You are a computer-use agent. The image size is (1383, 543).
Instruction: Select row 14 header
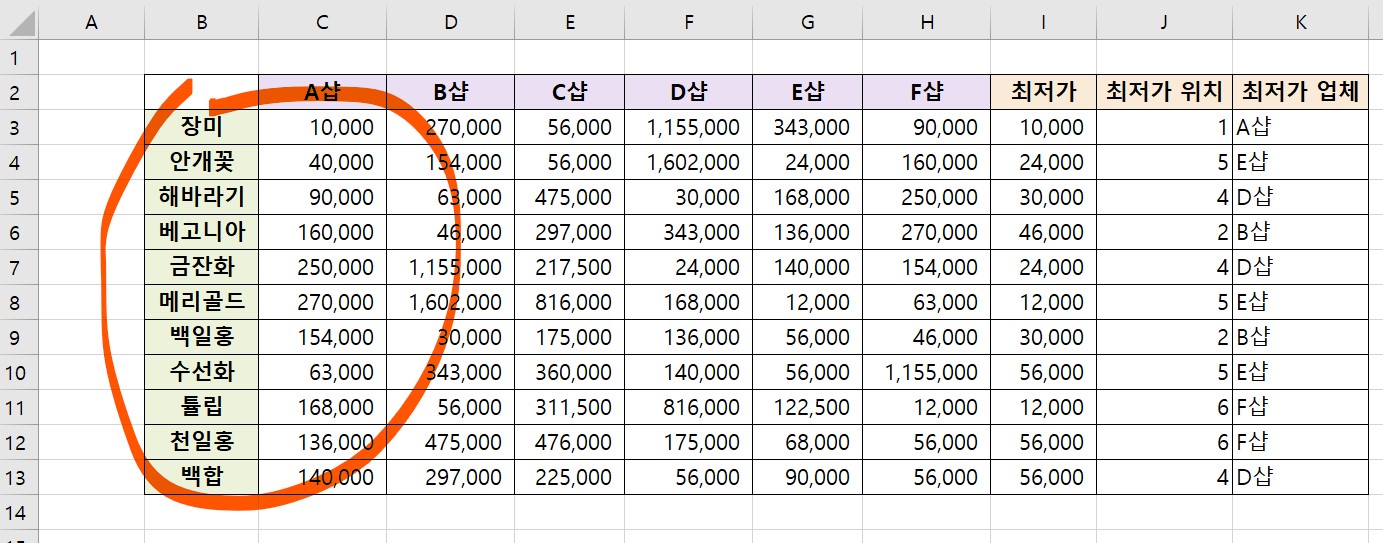click(x=19, y=512)
